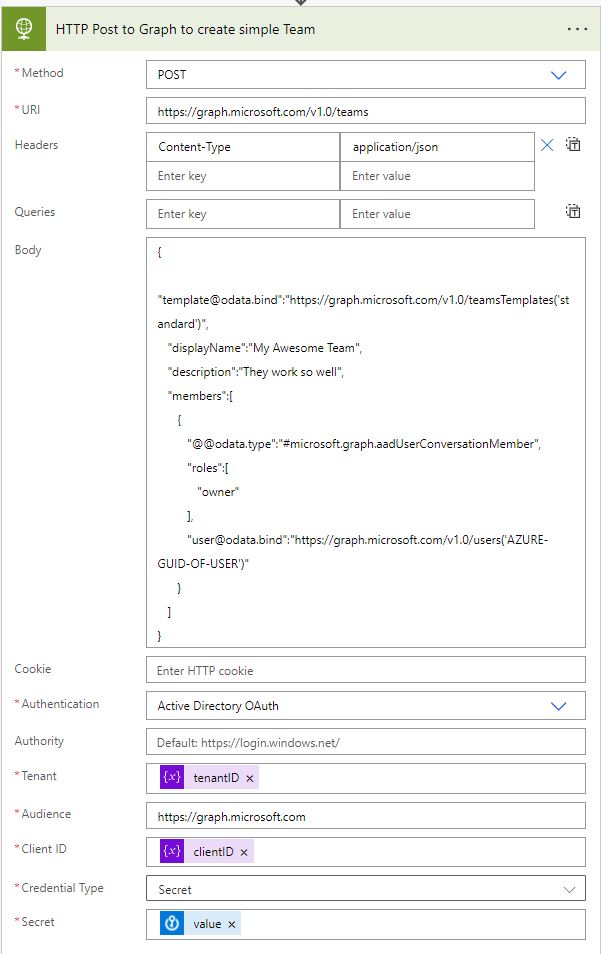Switch Queries to text mode icon
601x954 pixels.
(x=573, y=211)
